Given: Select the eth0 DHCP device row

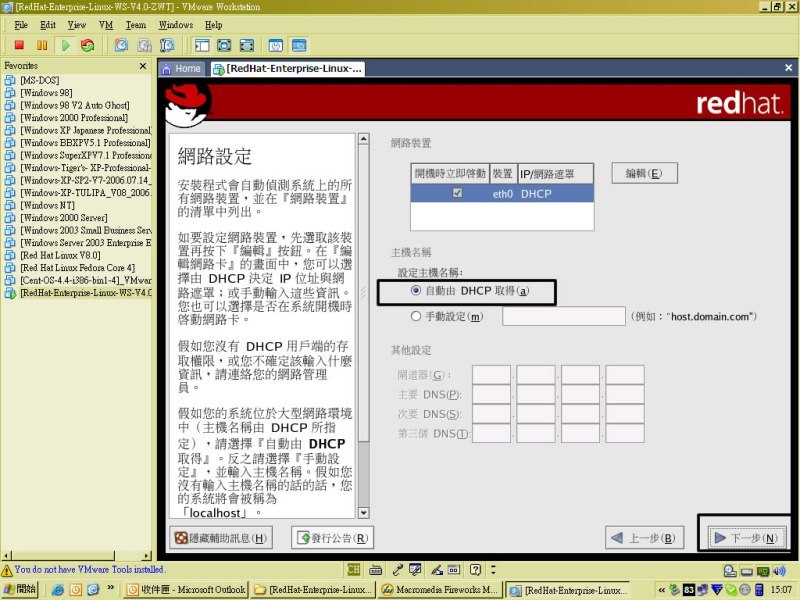Looking at the screenshot, I should 502,193.
